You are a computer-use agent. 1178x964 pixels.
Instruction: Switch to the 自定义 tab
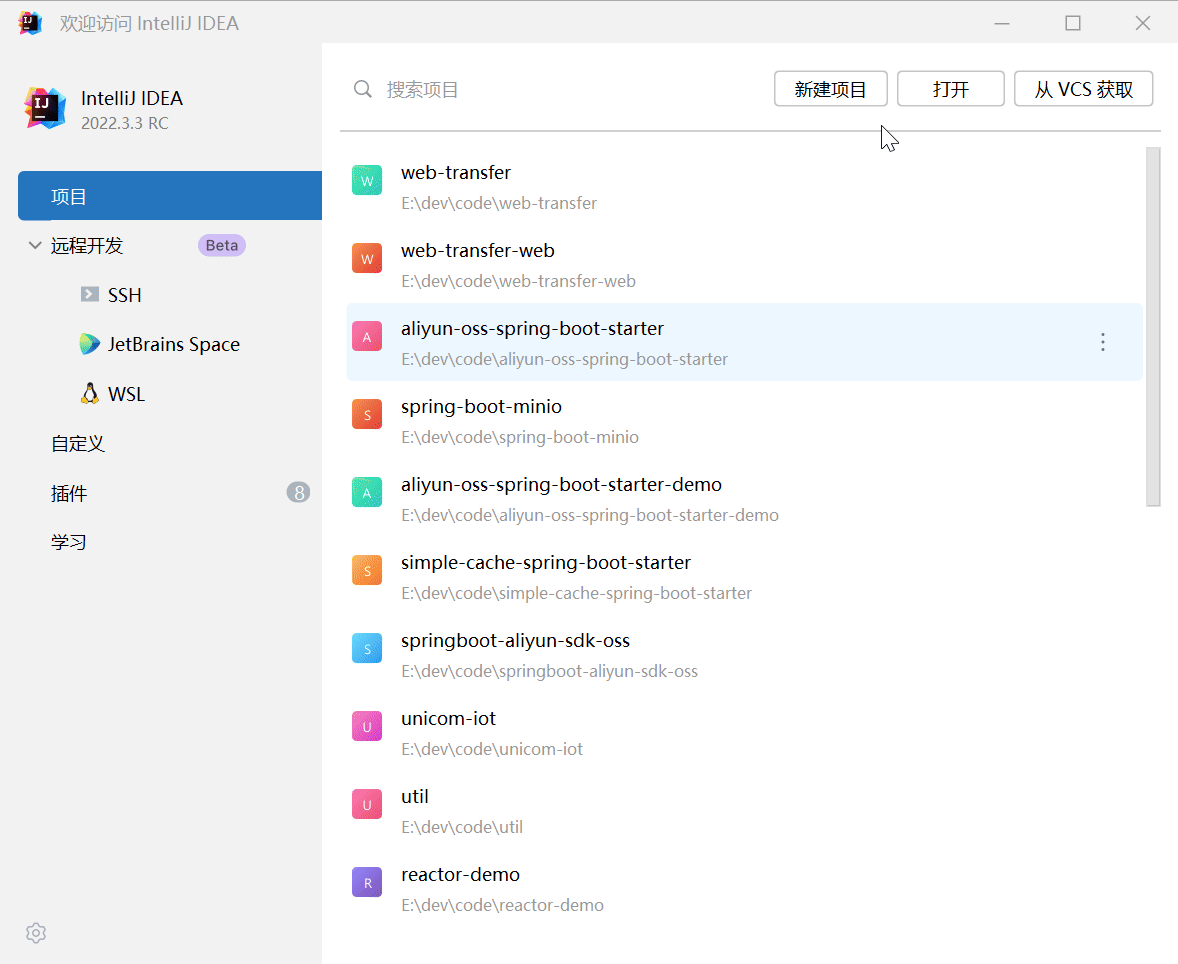[x=77, y=443]
